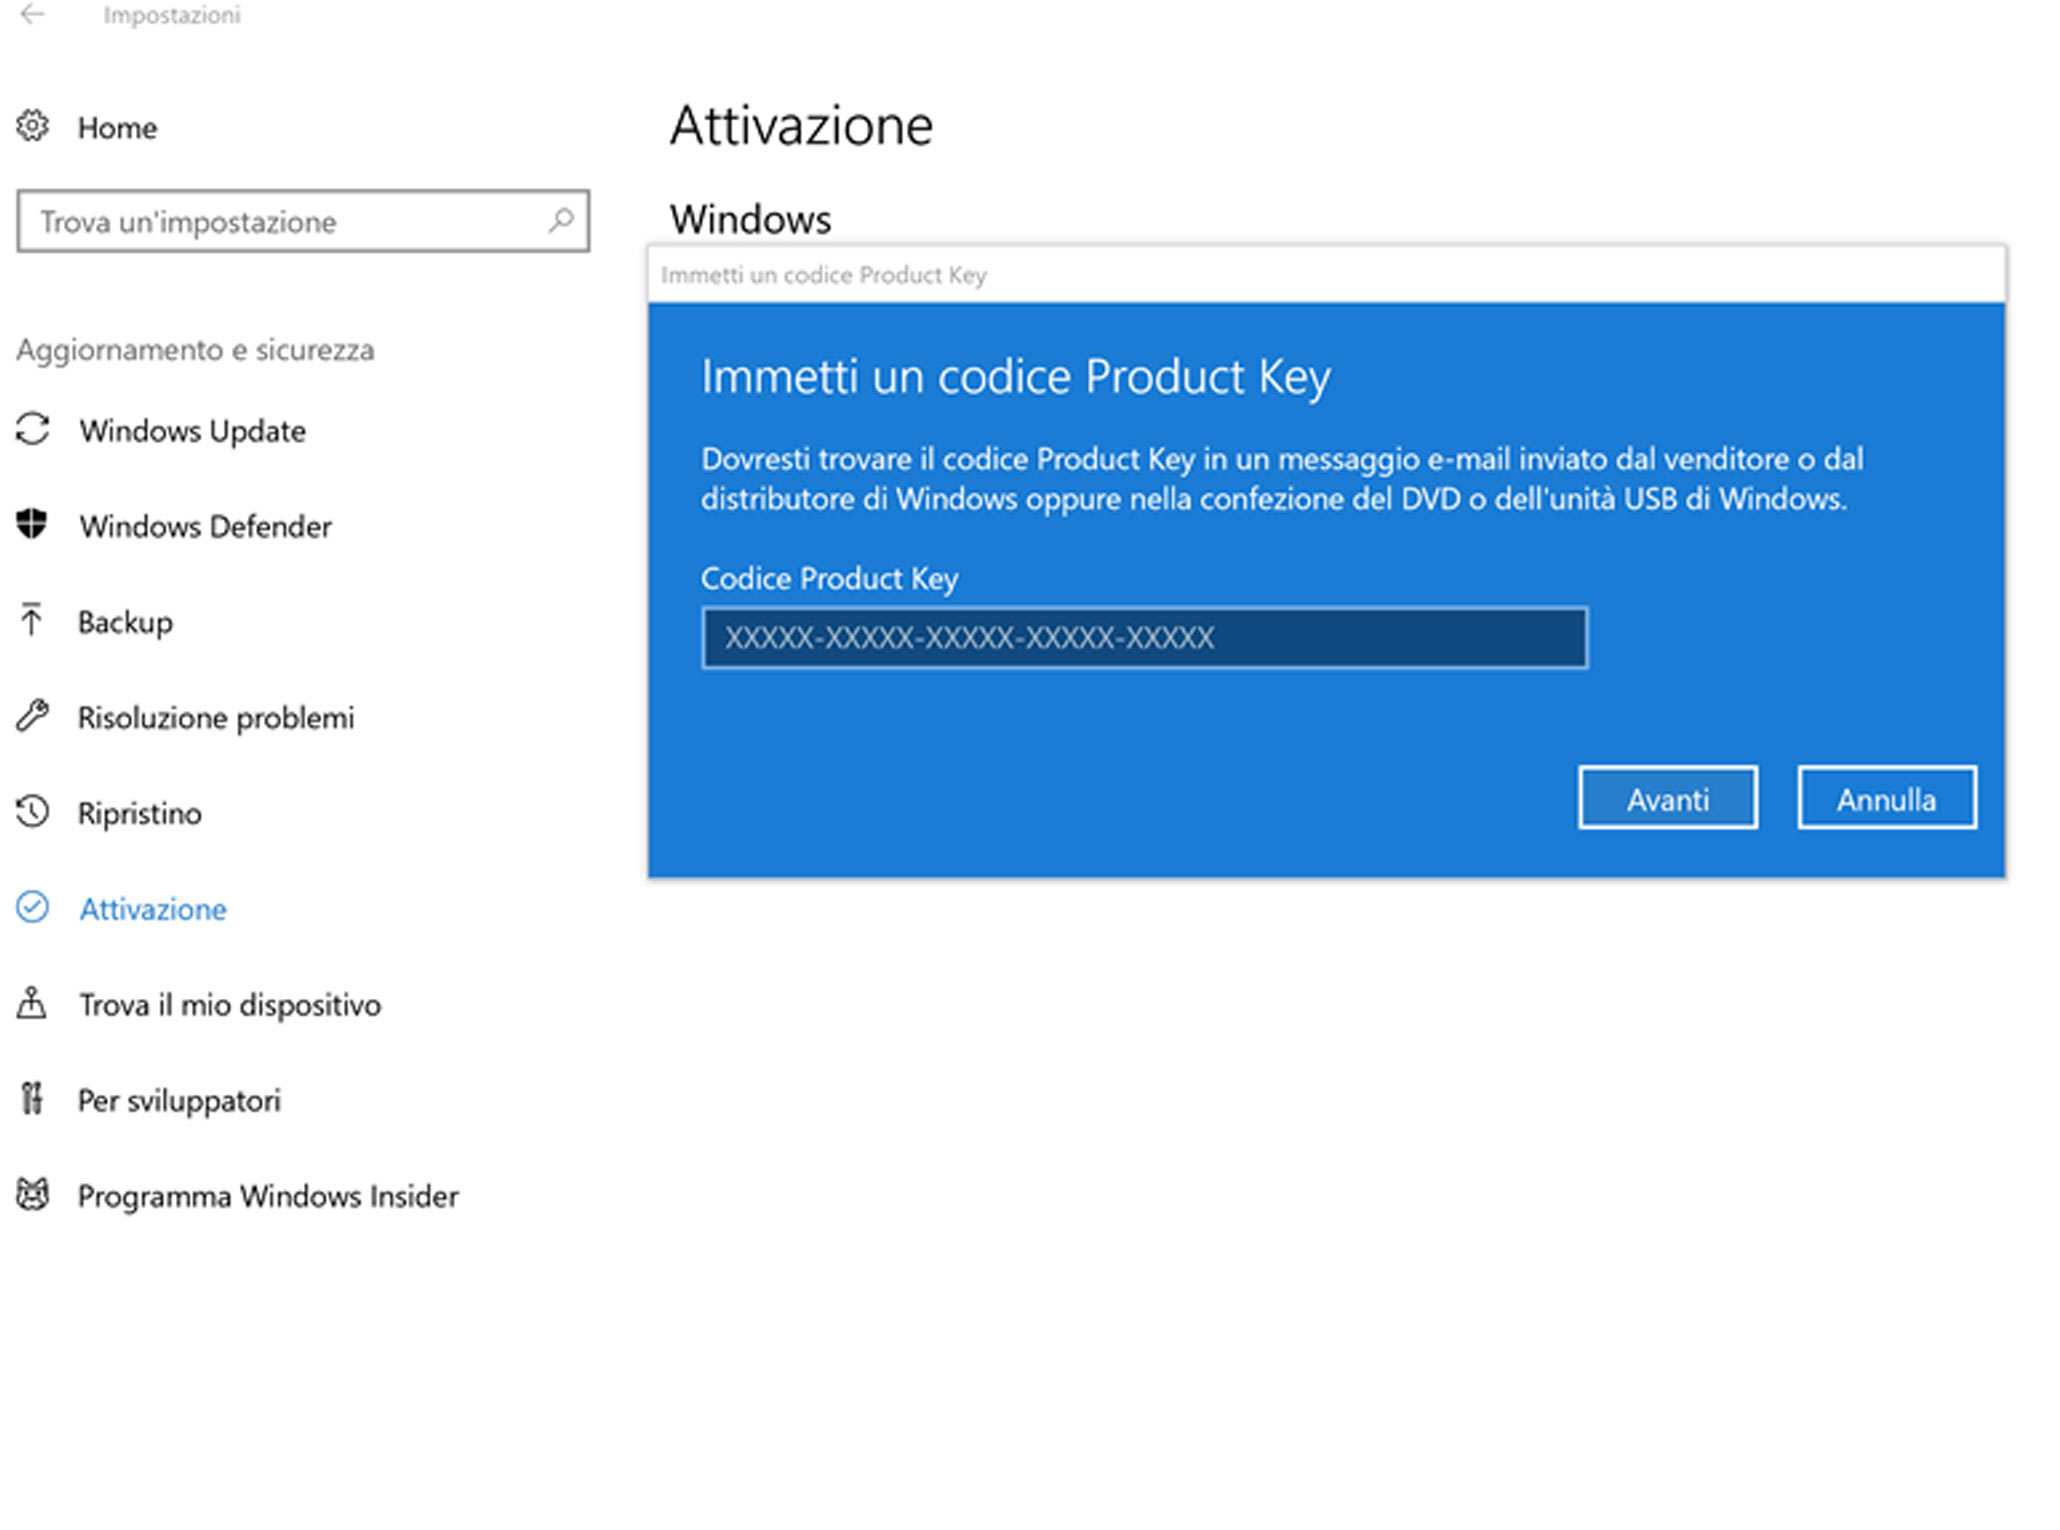Screen dimensions: 2060x1530
Task: Focus the Codice Product Key field
Action: 1144,637
